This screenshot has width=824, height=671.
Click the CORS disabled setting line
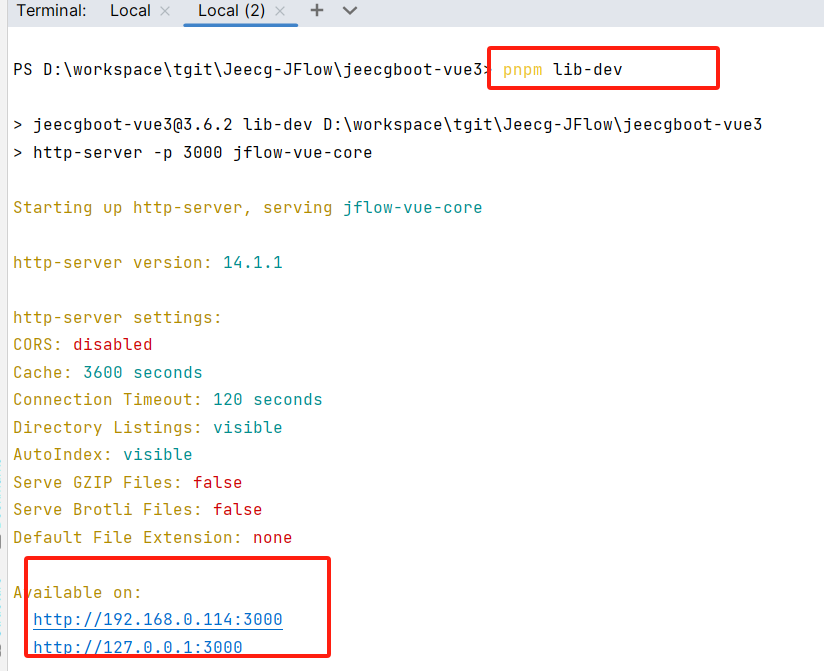pyautogui.click(x=82, y=345)
